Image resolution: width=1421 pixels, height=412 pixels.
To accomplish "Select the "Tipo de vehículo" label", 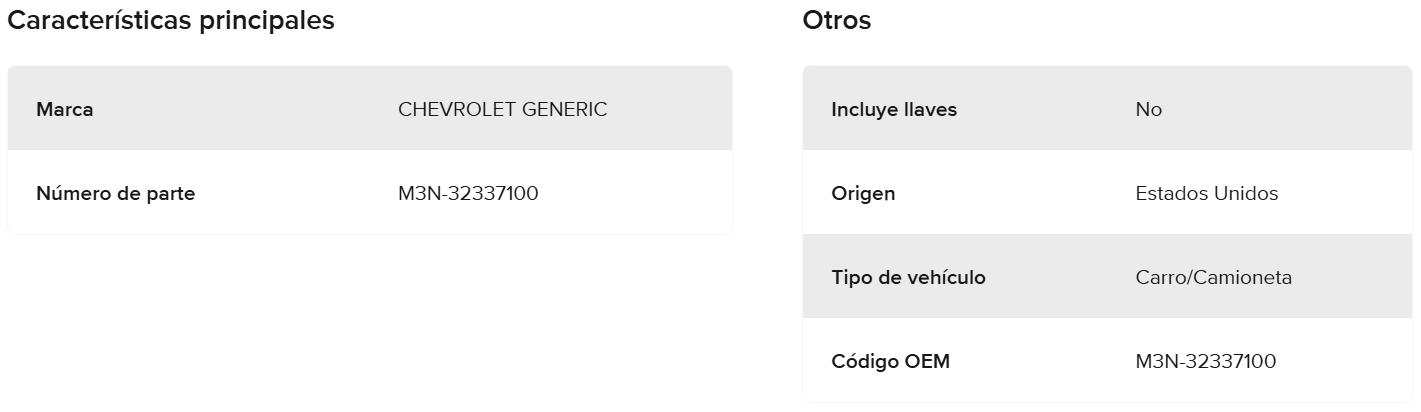I will (x=908, y=277).
